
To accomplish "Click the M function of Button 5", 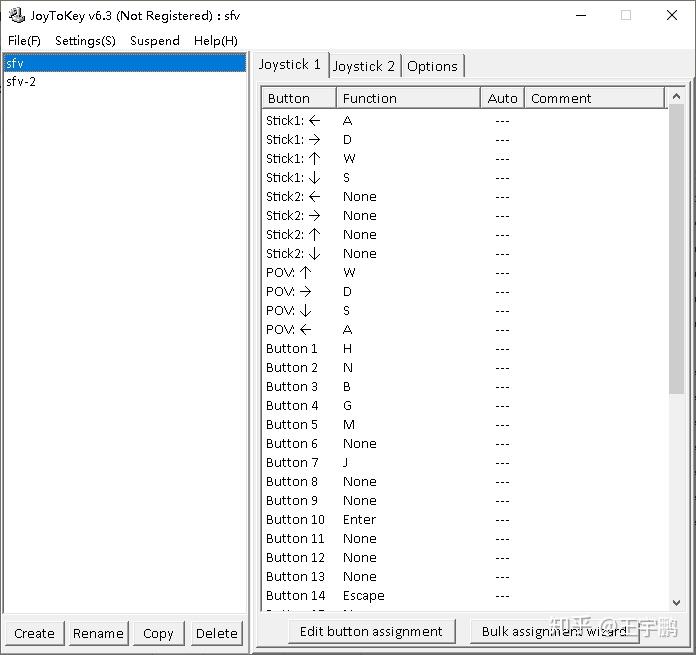I will 349,425.
